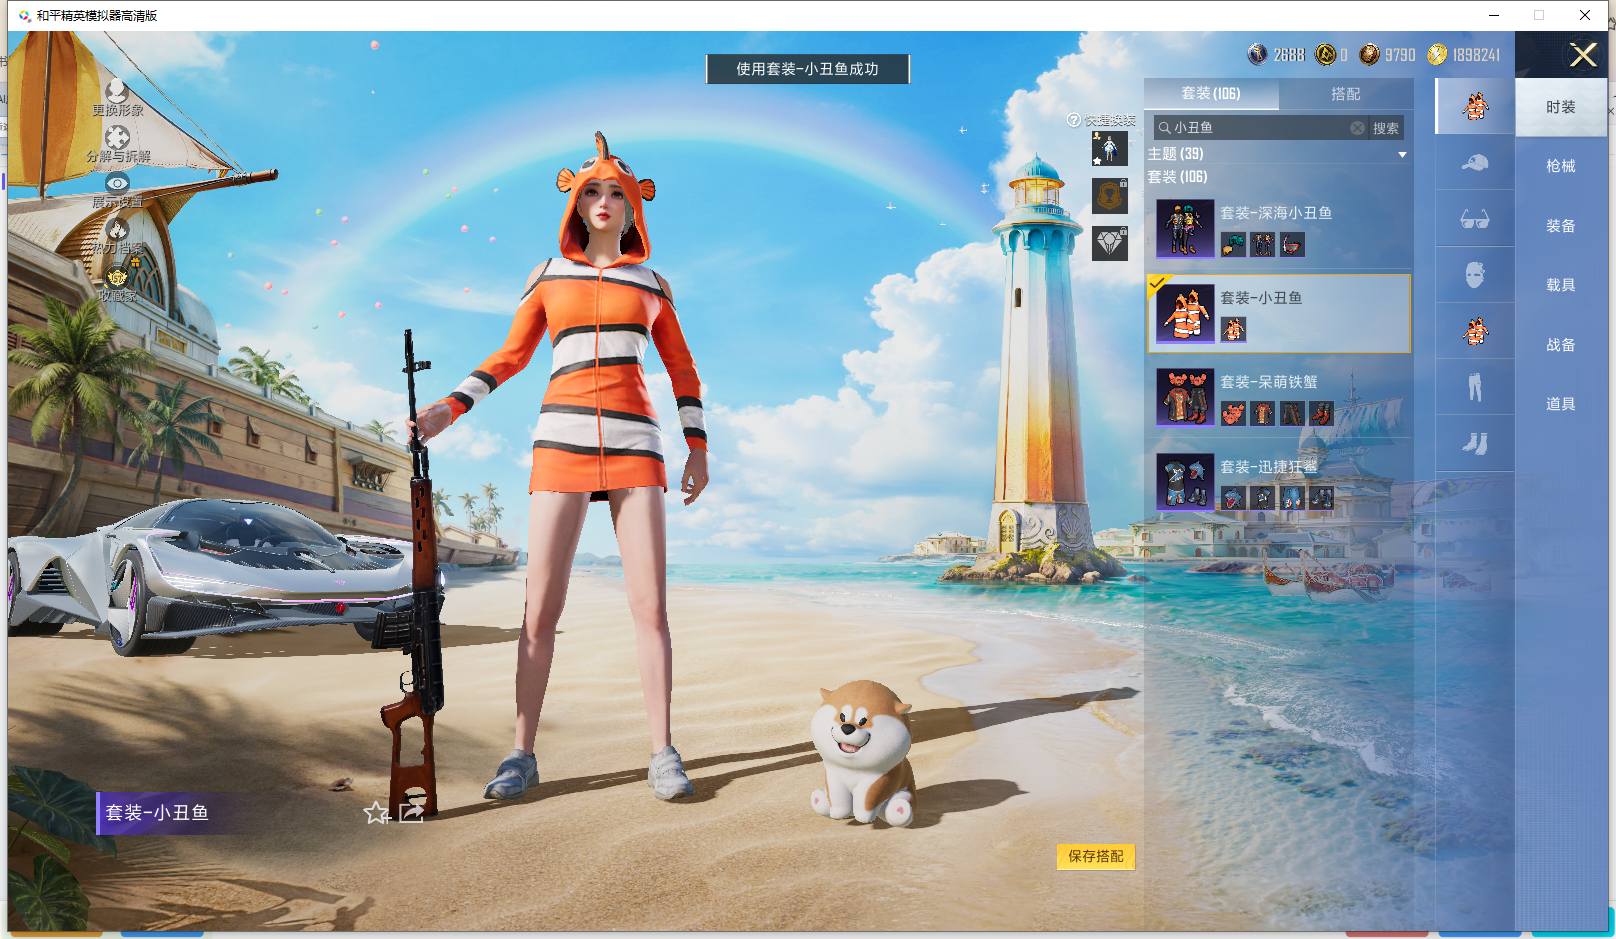This screenshot has height=939, width=1616.
Task: Open the 载具 menu tab
Action: [1561, 285]
